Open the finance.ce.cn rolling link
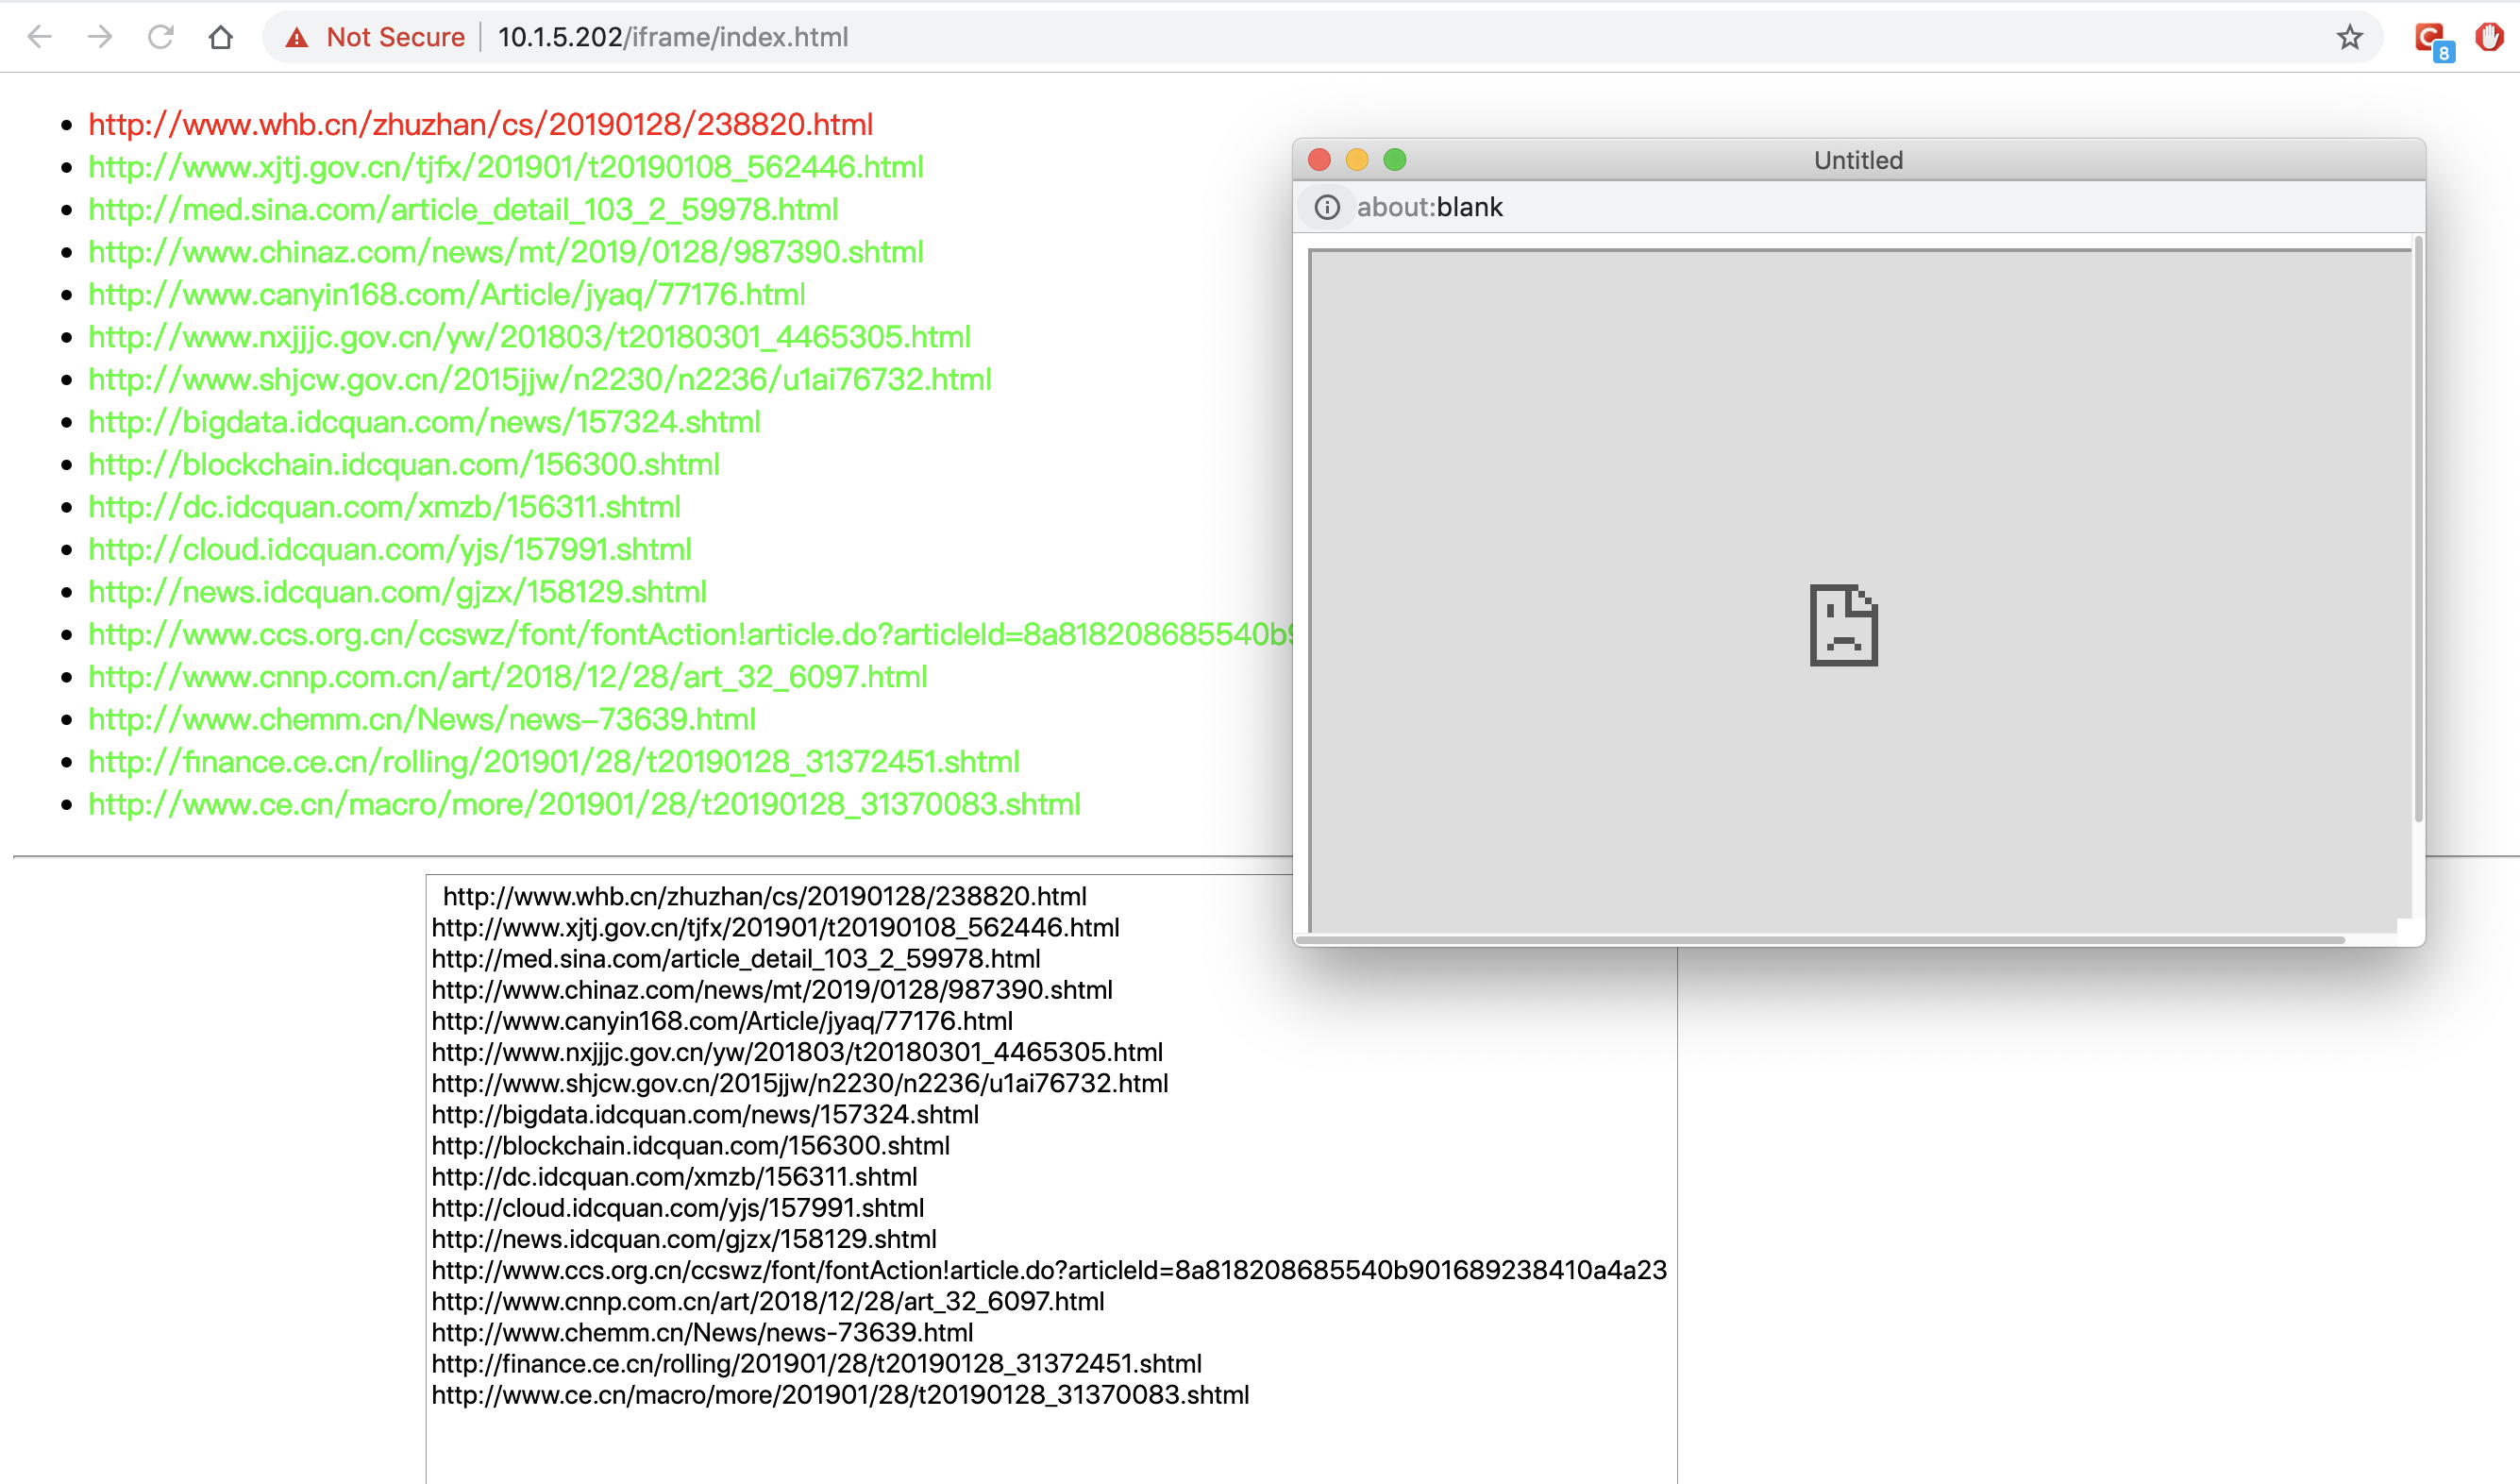The image size is (2520, 1484). point(553,762)
